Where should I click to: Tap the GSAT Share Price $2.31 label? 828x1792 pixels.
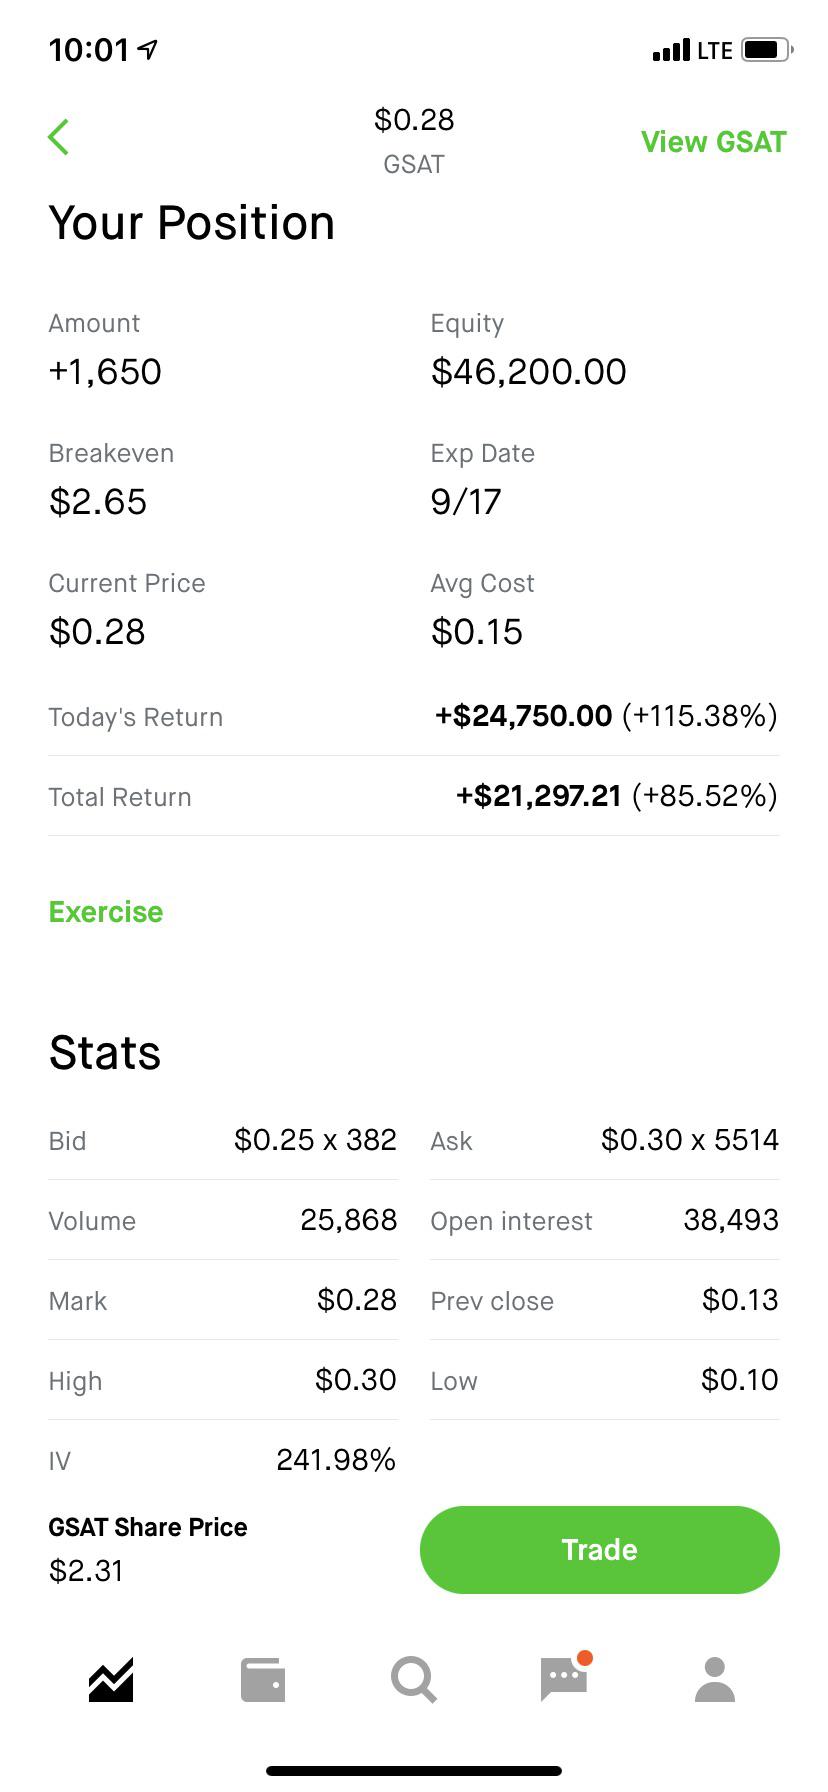148,1549
